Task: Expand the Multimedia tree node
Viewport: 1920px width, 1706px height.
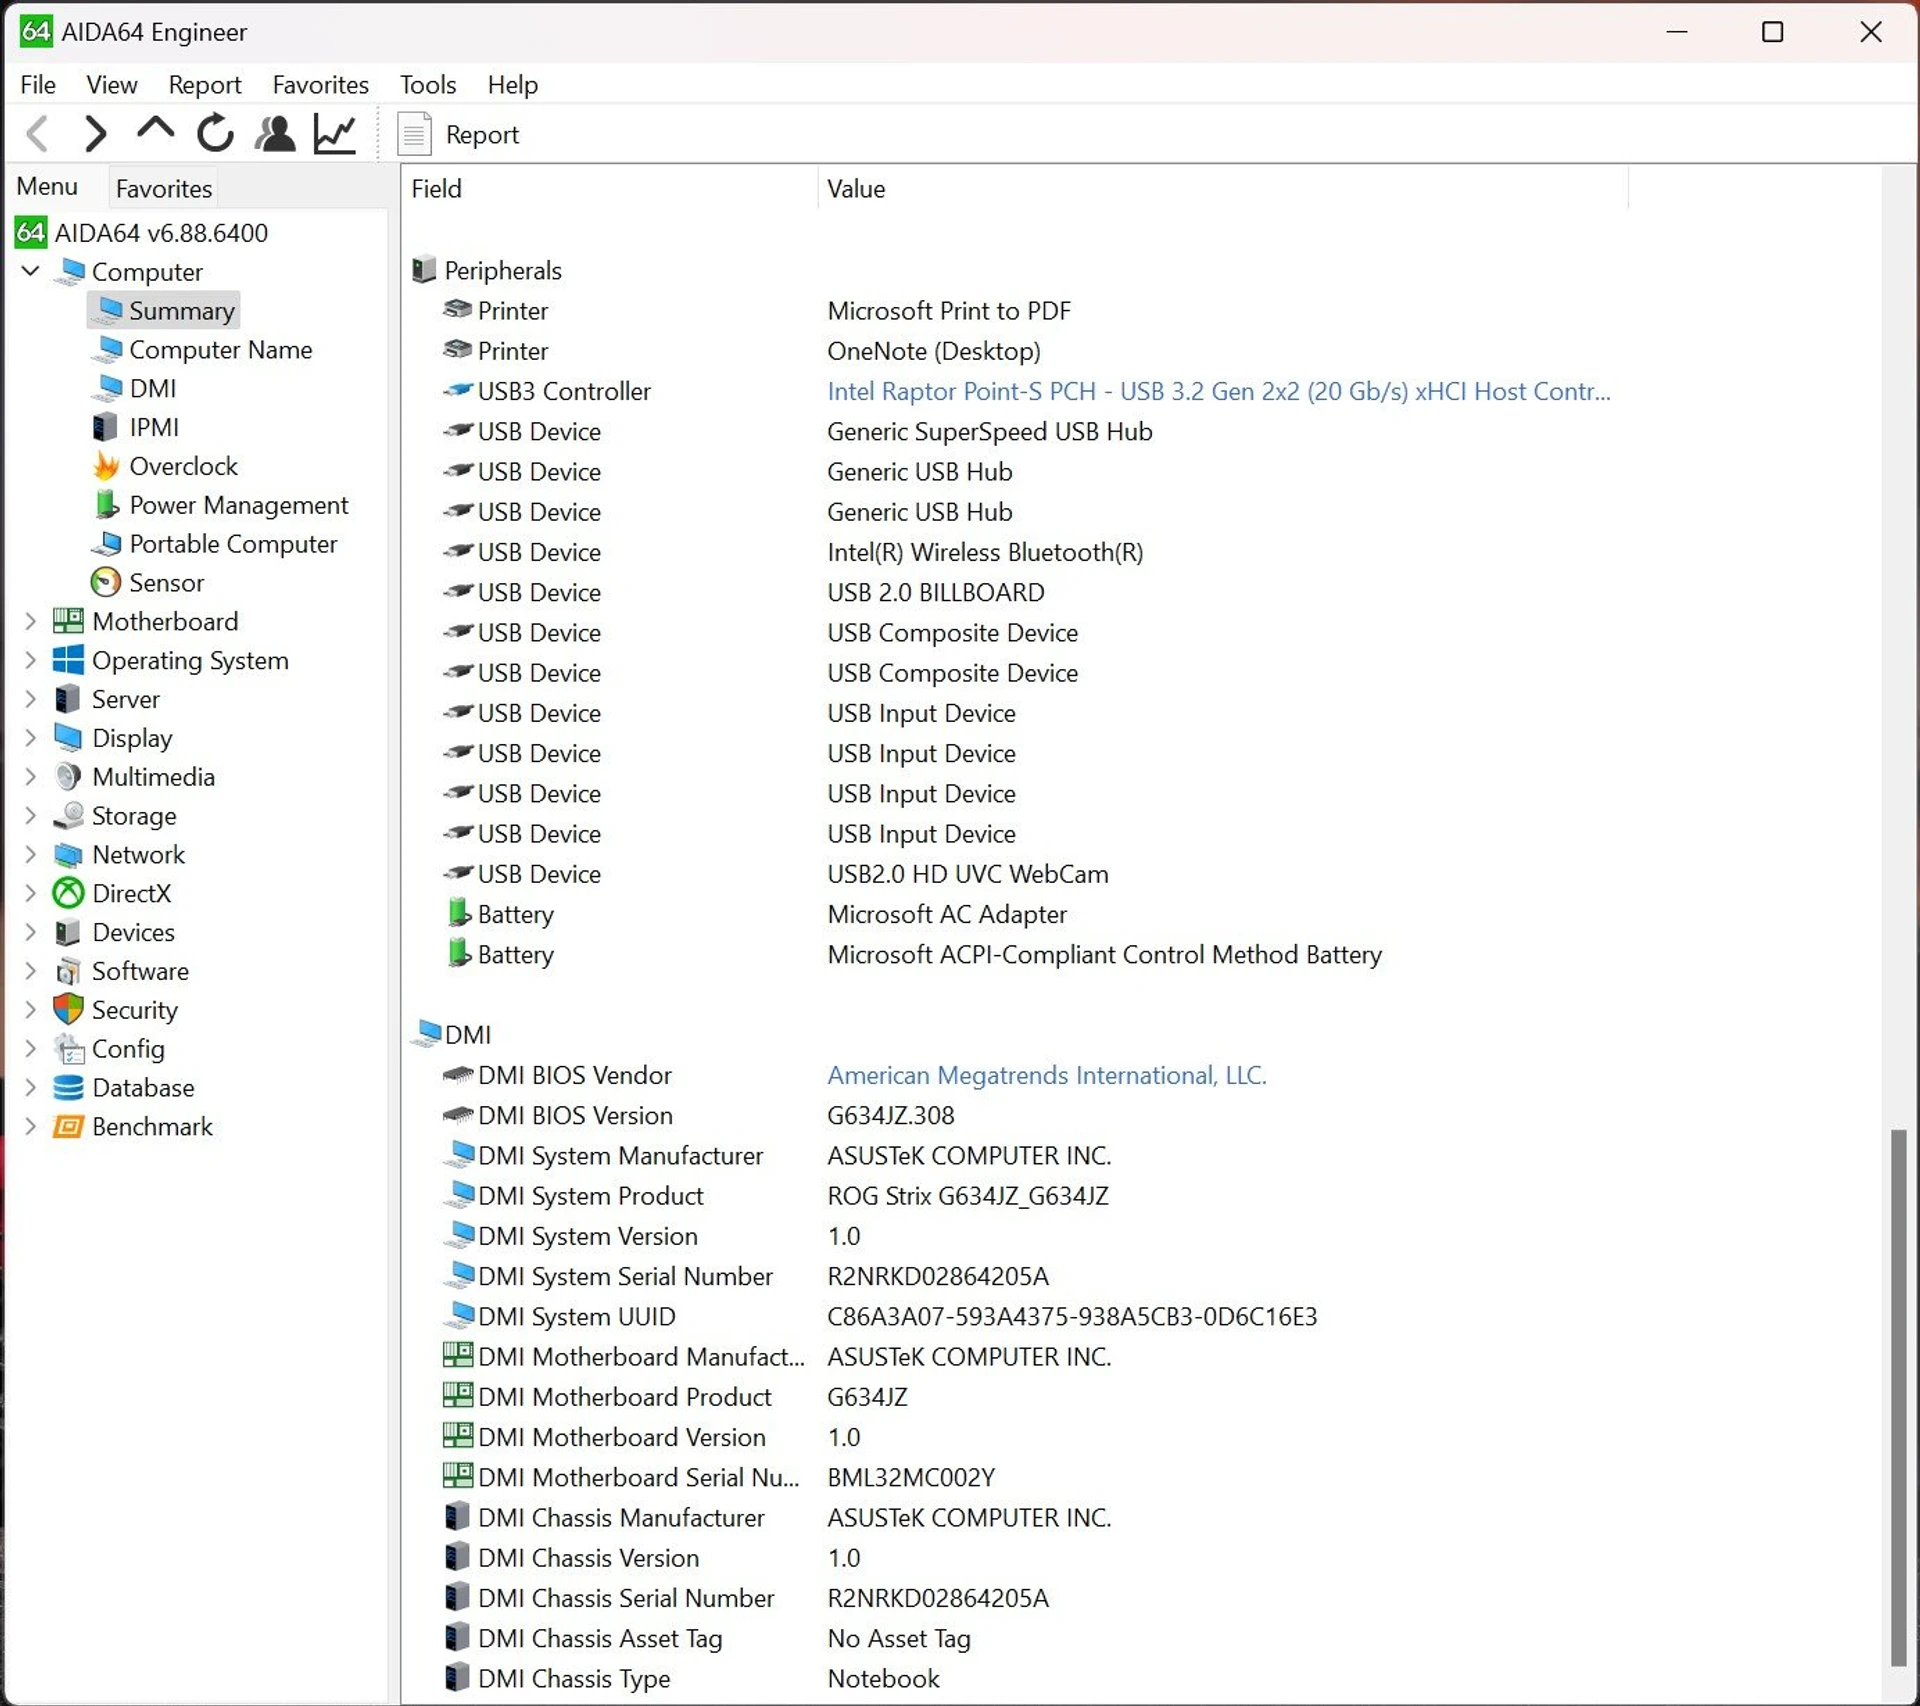Action: coord(31,777)
